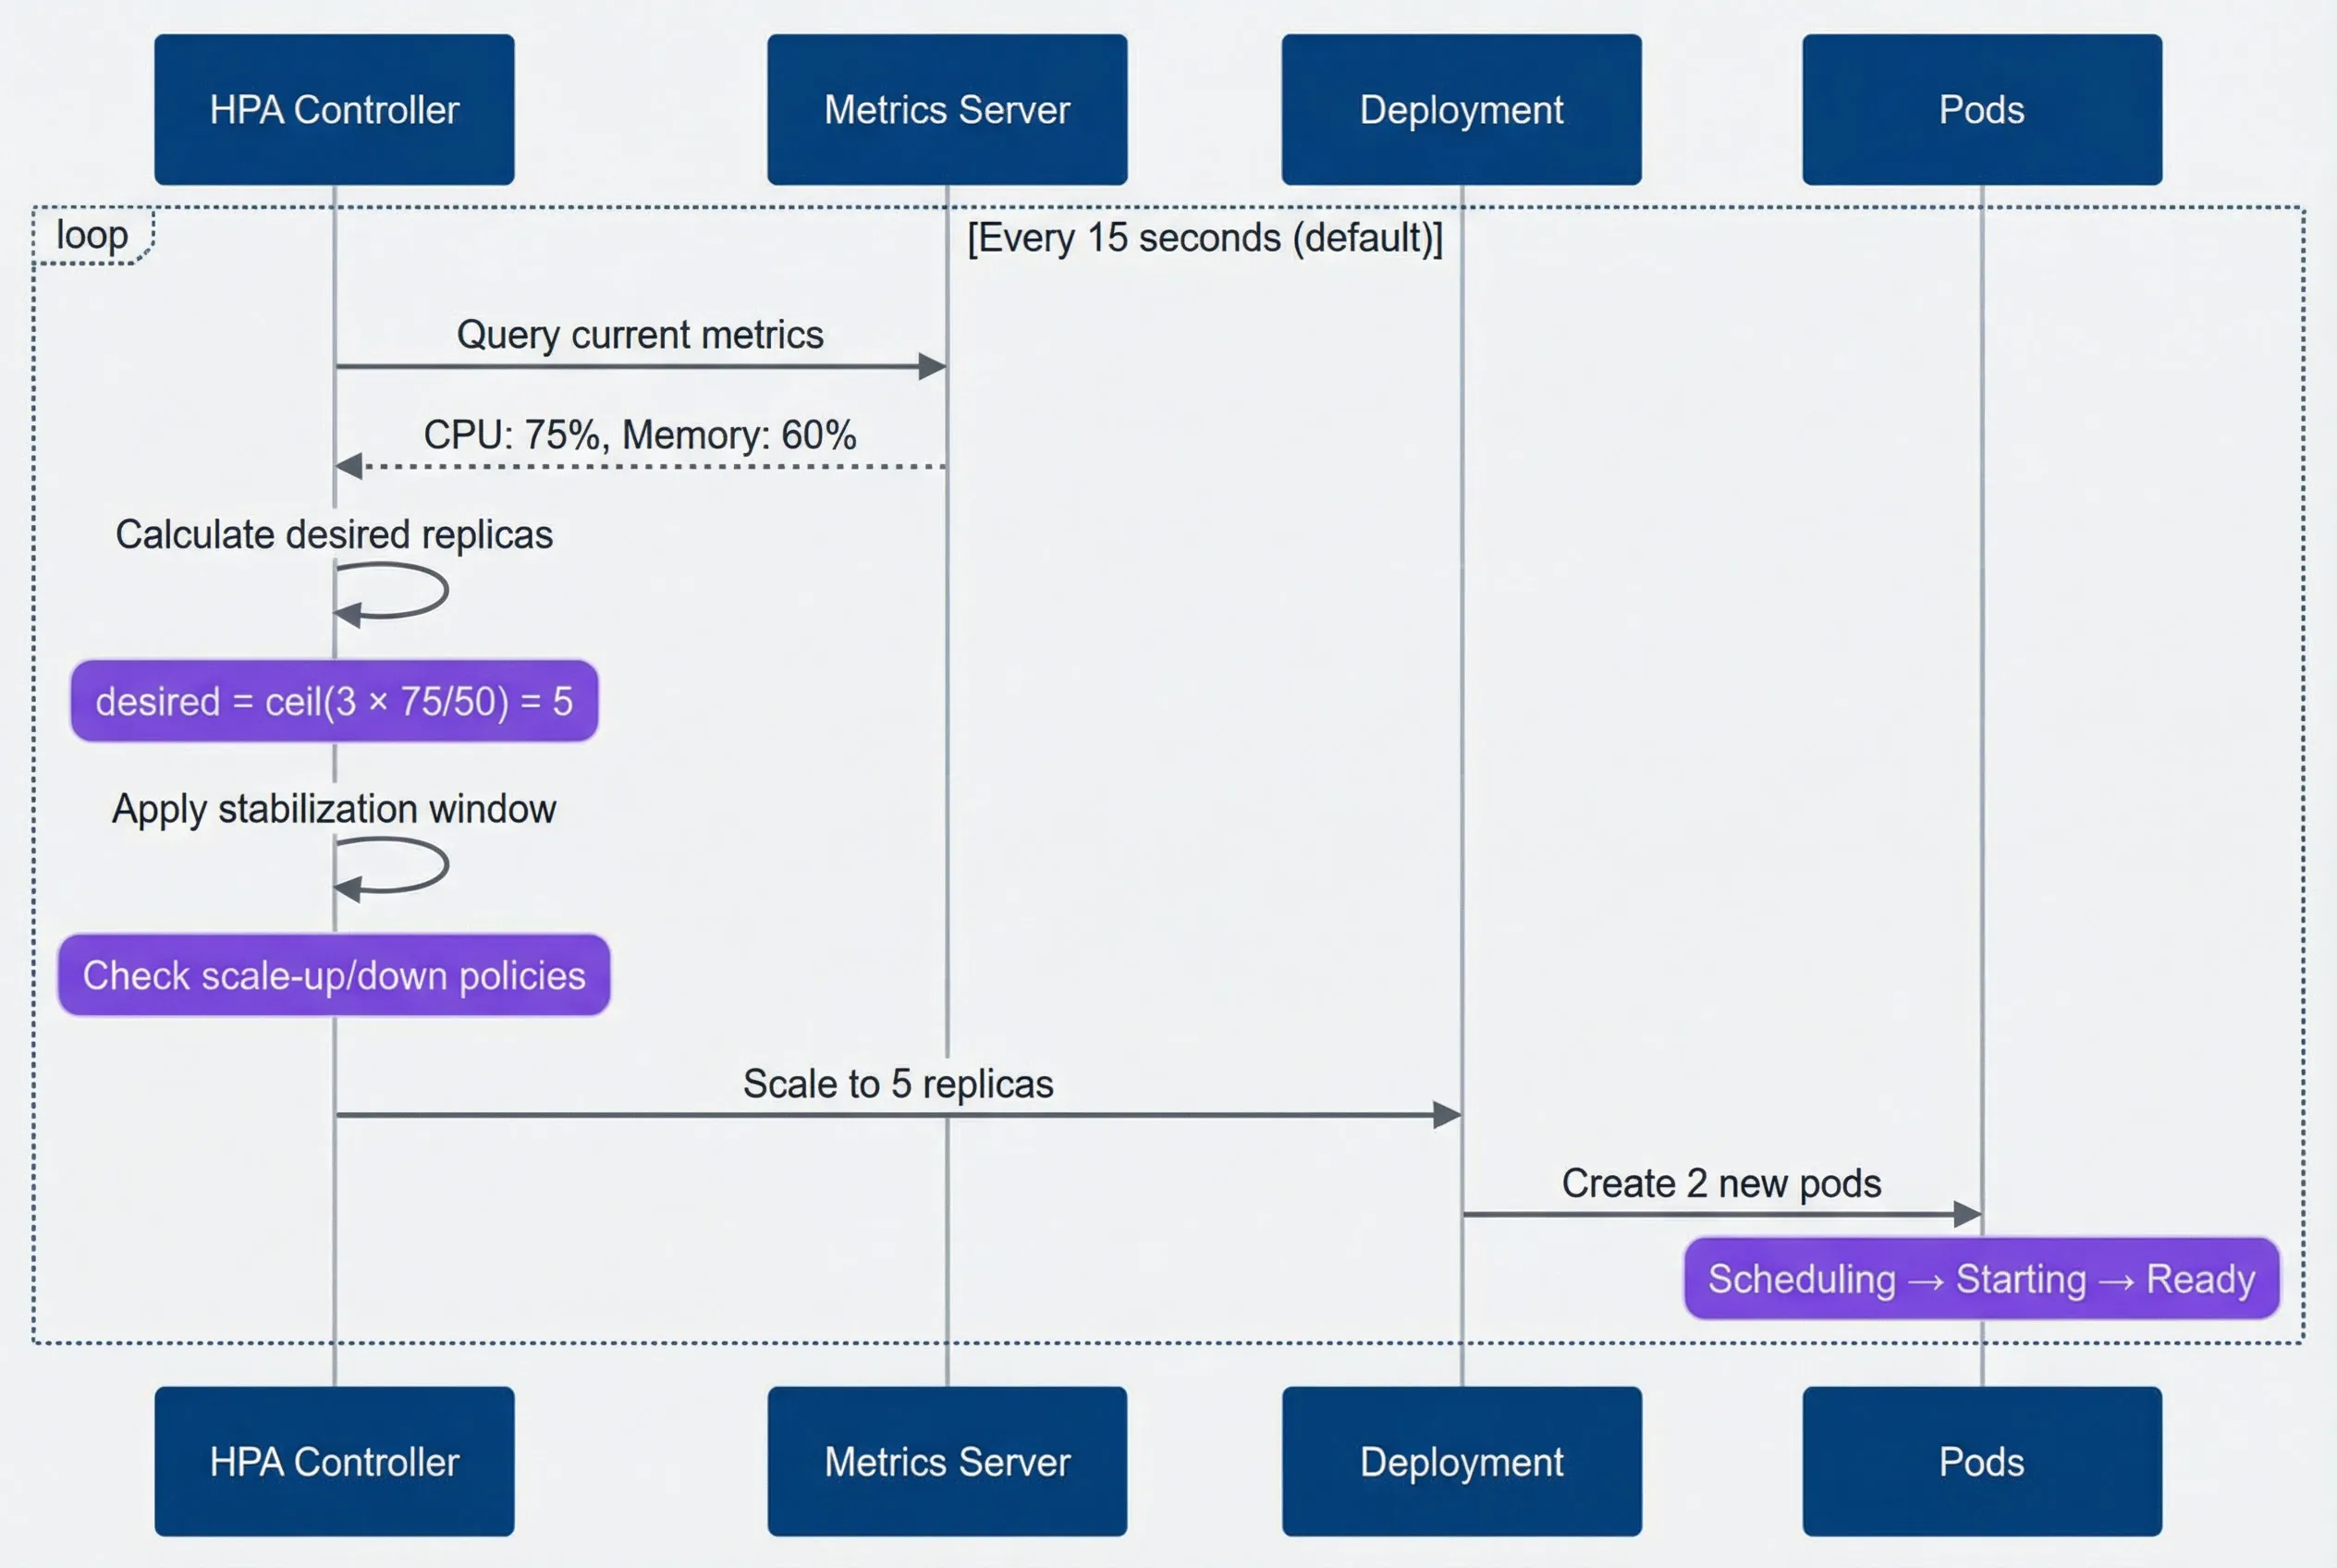This screenshot has height=1568, width=2337.
Task: Click the 'Create 2 new pods' message label
Action: (x=1722, y=1183)
